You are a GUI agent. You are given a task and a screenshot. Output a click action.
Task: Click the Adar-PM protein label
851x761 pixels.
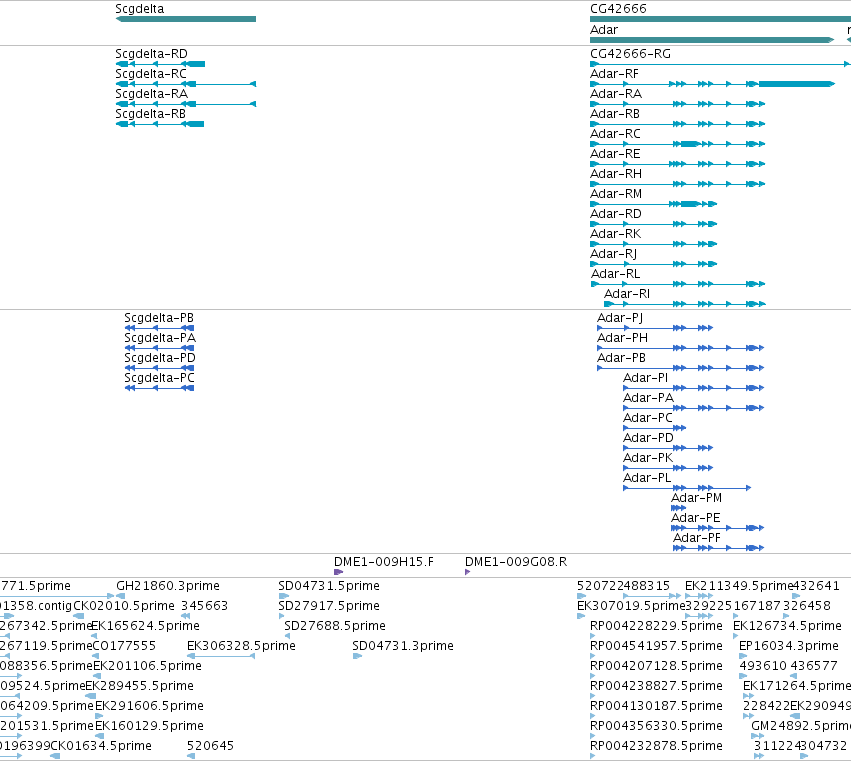(696, 498)
